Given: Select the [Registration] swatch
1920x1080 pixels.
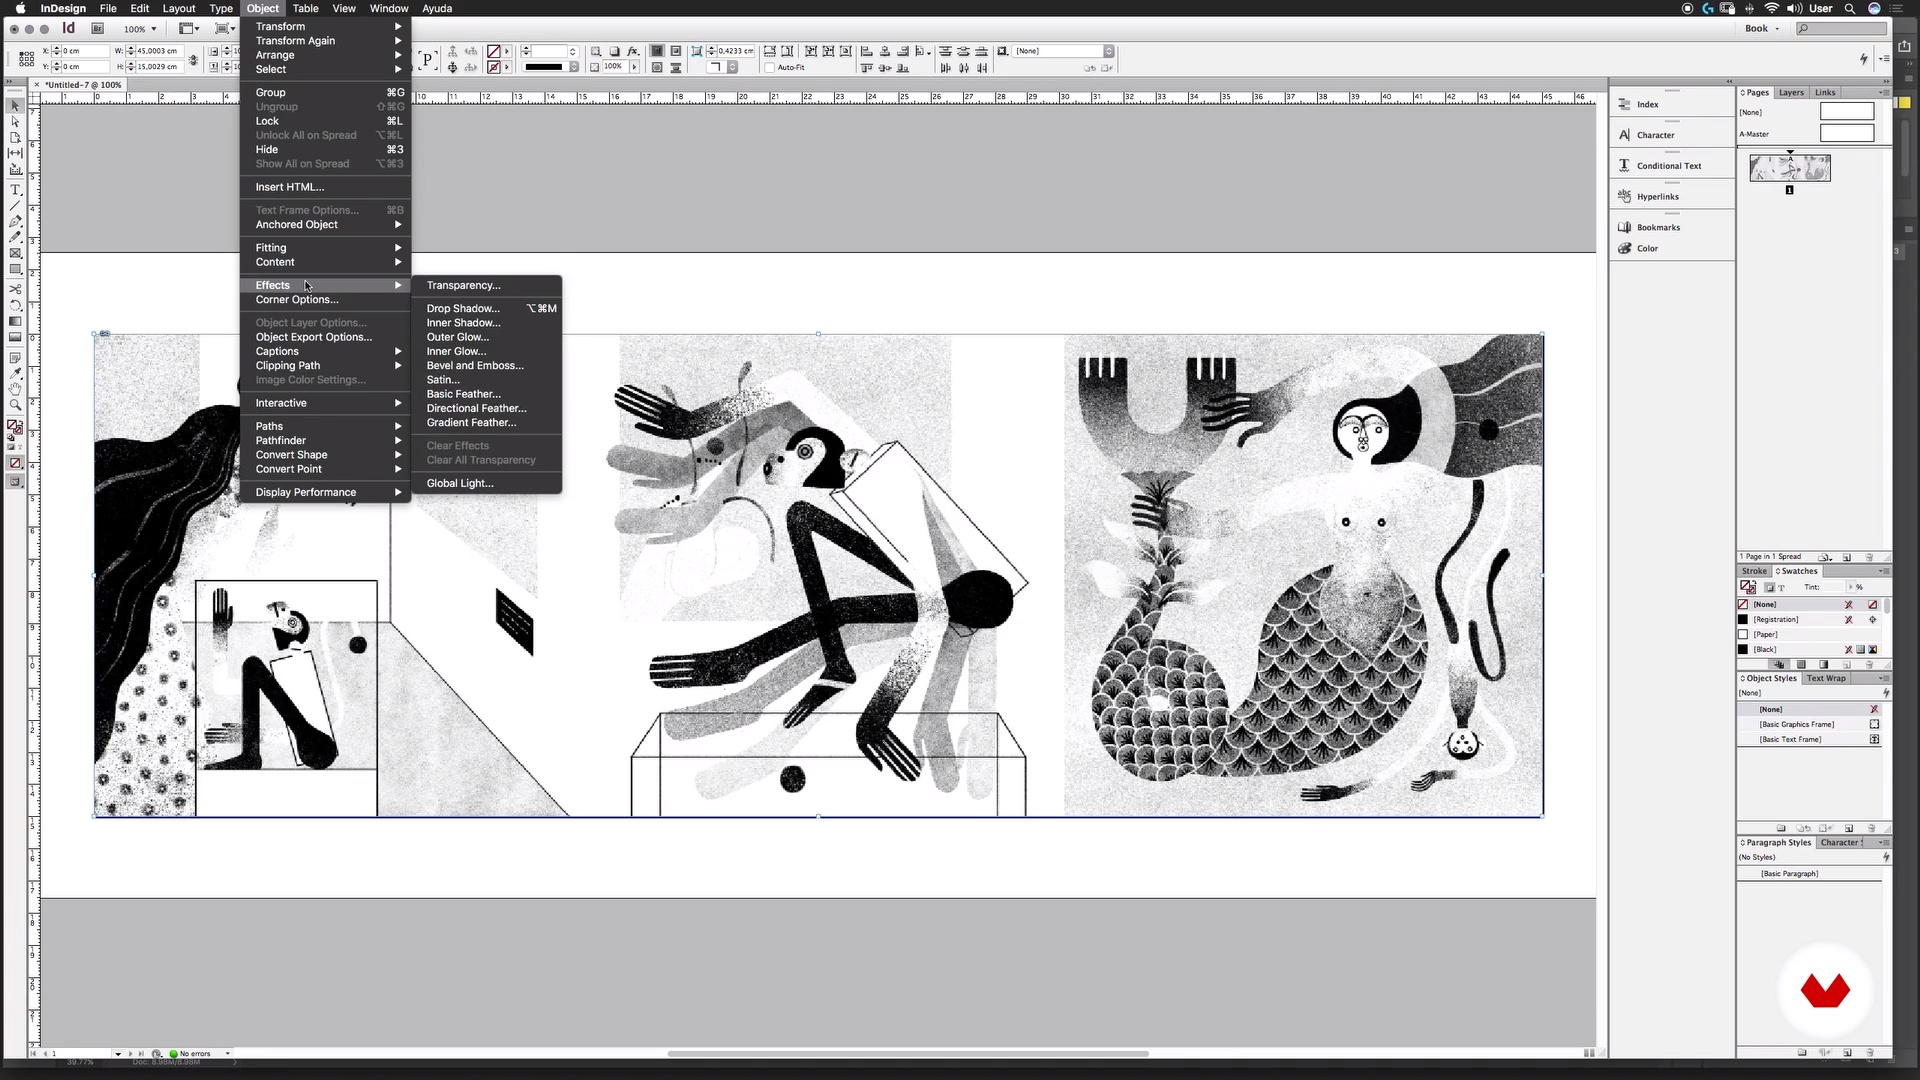Looking at the screenshot, I should (x=1811, y=620).
